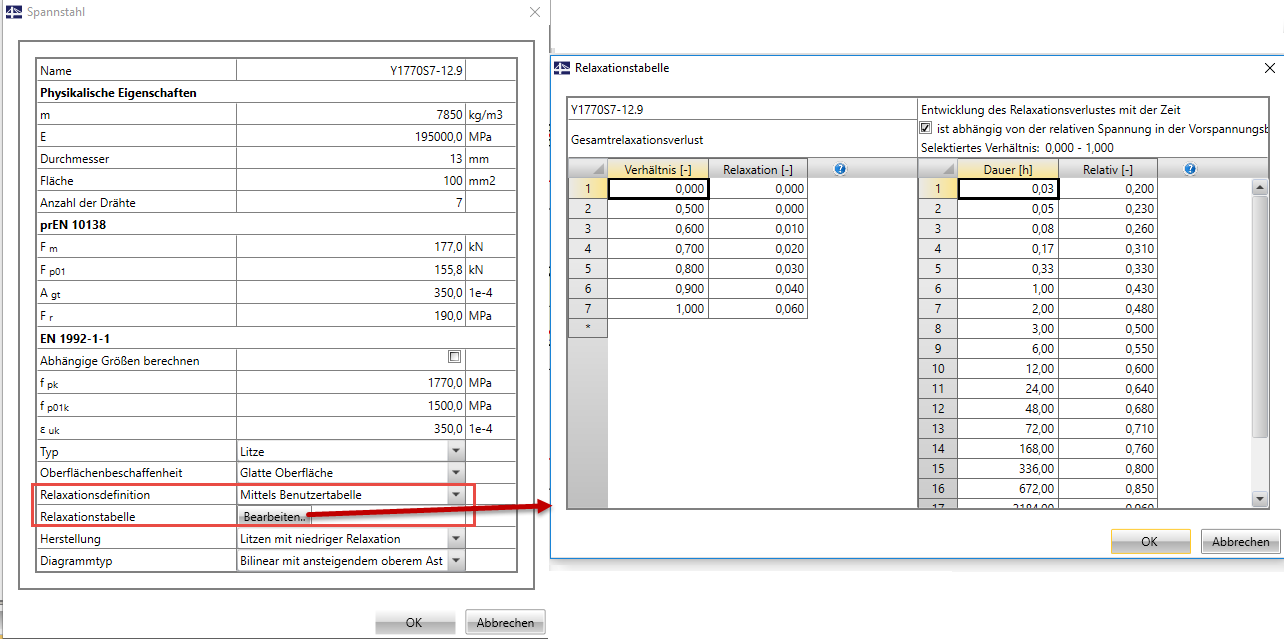Open the Typ dropdown showing Litze
The height and width of the screenshot is (639, 1284).
coord(456,451)
